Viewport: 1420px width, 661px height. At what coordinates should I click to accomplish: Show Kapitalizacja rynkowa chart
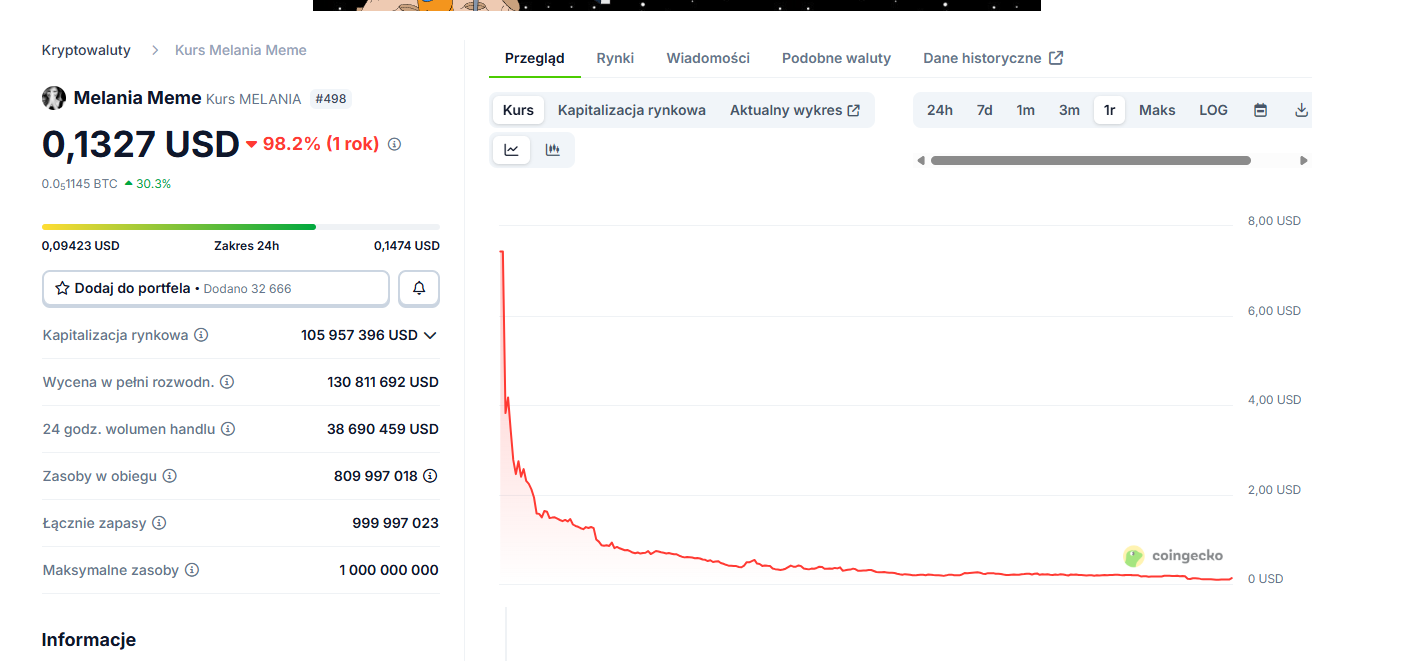(631, 110)
